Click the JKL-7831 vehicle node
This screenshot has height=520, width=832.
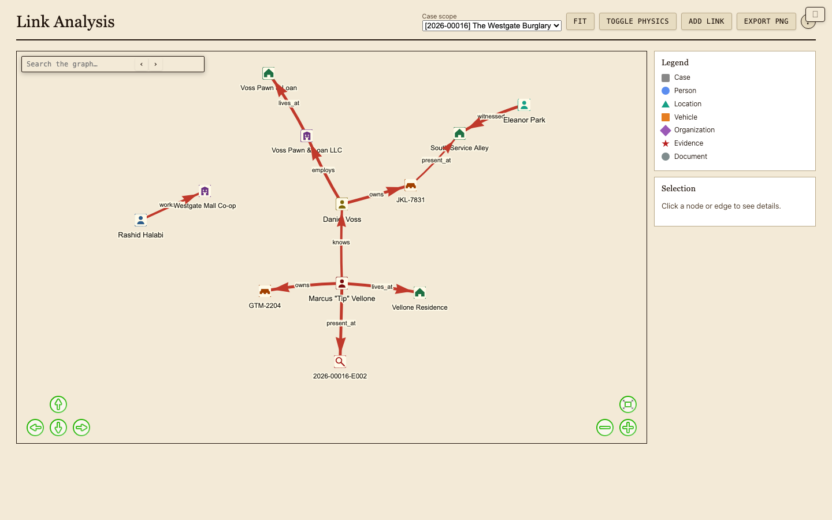(410, 185)
